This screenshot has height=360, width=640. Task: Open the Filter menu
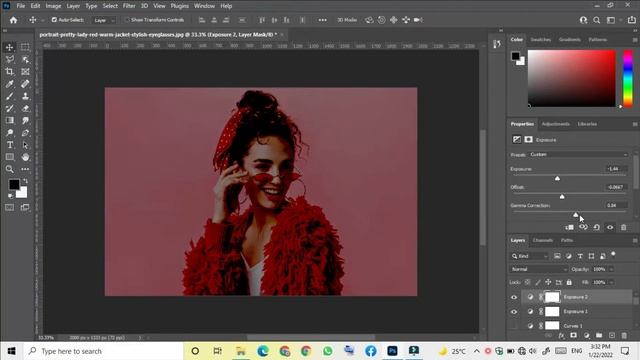129,6
